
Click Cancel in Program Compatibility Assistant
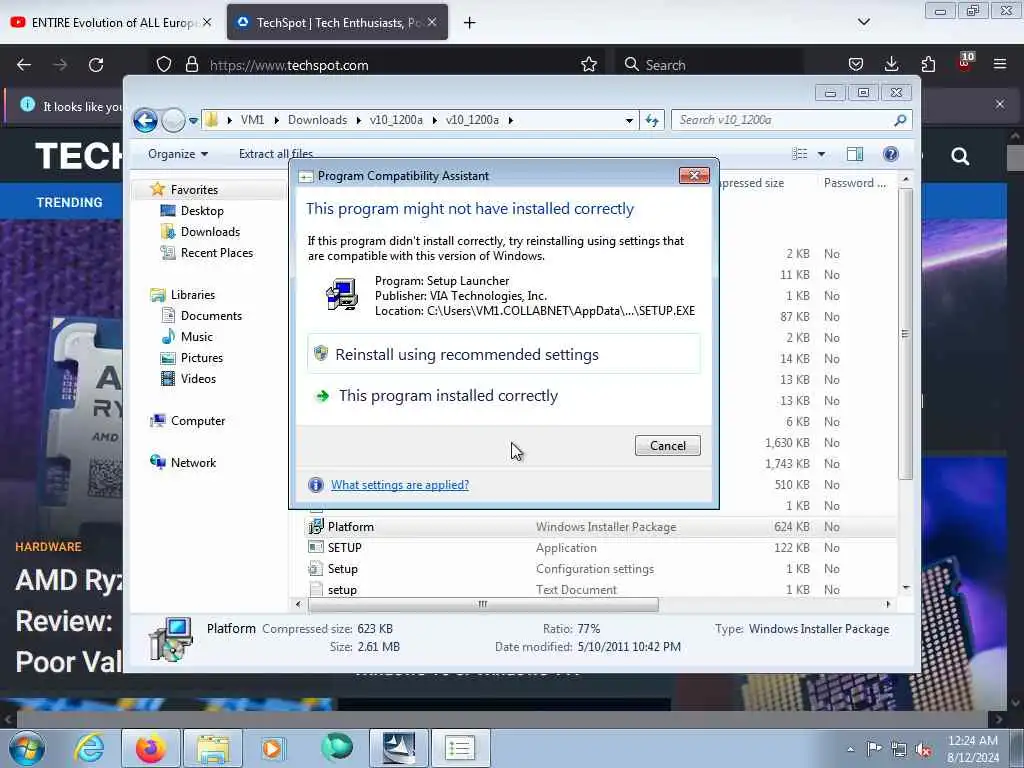(x=667, y=445)
